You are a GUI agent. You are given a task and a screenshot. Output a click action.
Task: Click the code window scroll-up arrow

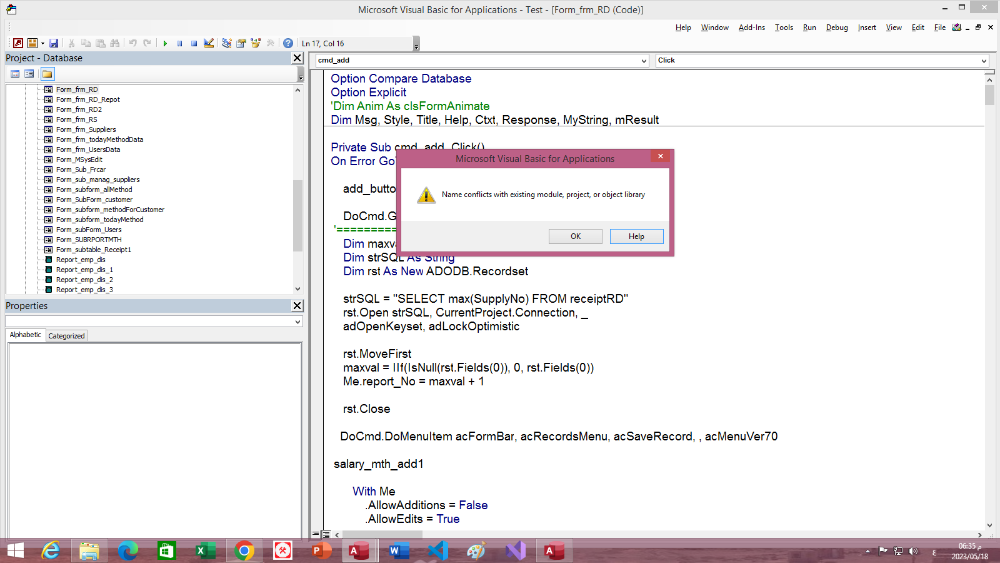(x=989, y=80)
